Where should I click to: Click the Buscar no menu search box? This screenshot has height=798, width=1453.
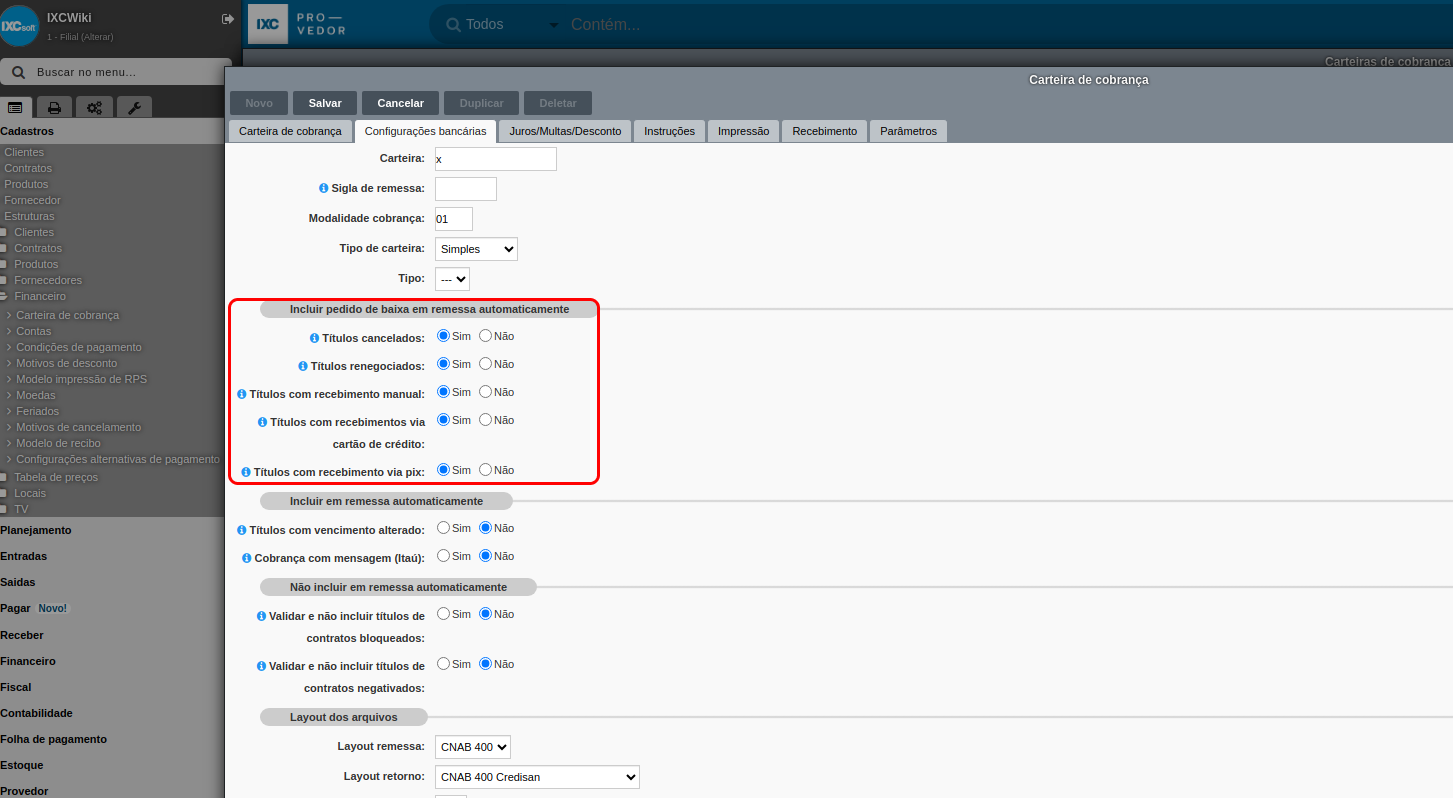pos(116,72)
